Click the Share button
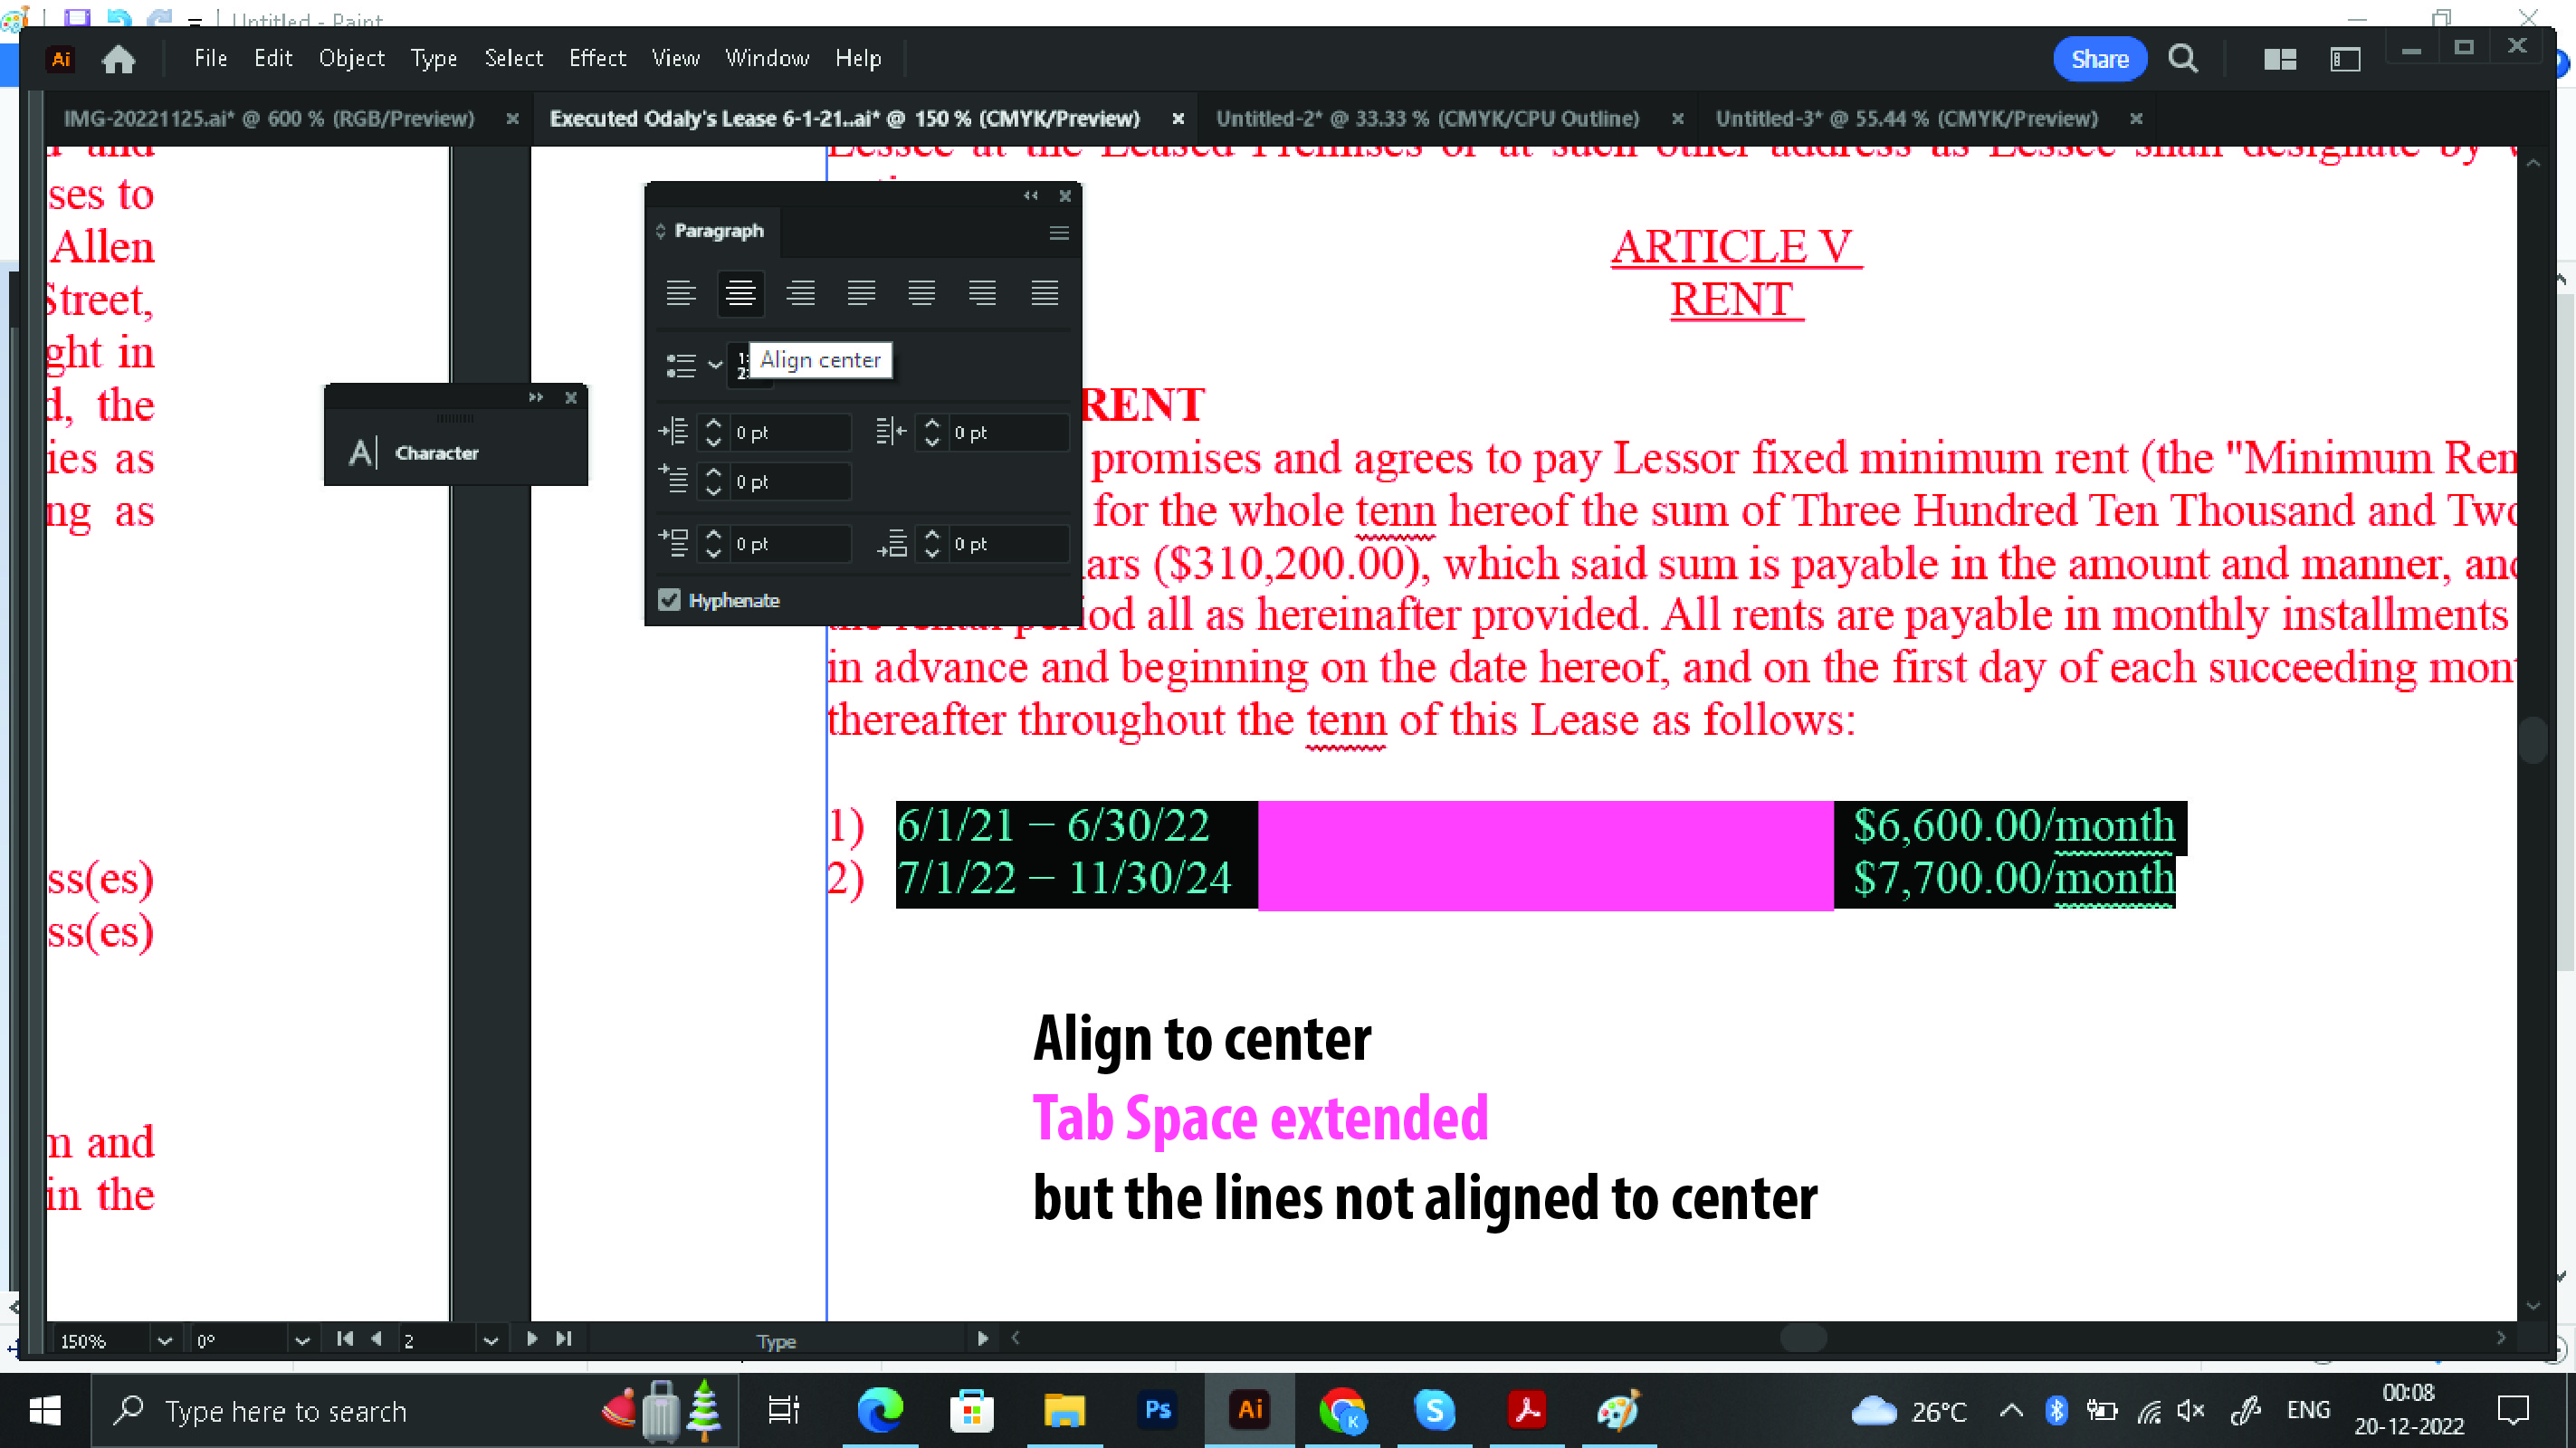 tap(2100, 58)
